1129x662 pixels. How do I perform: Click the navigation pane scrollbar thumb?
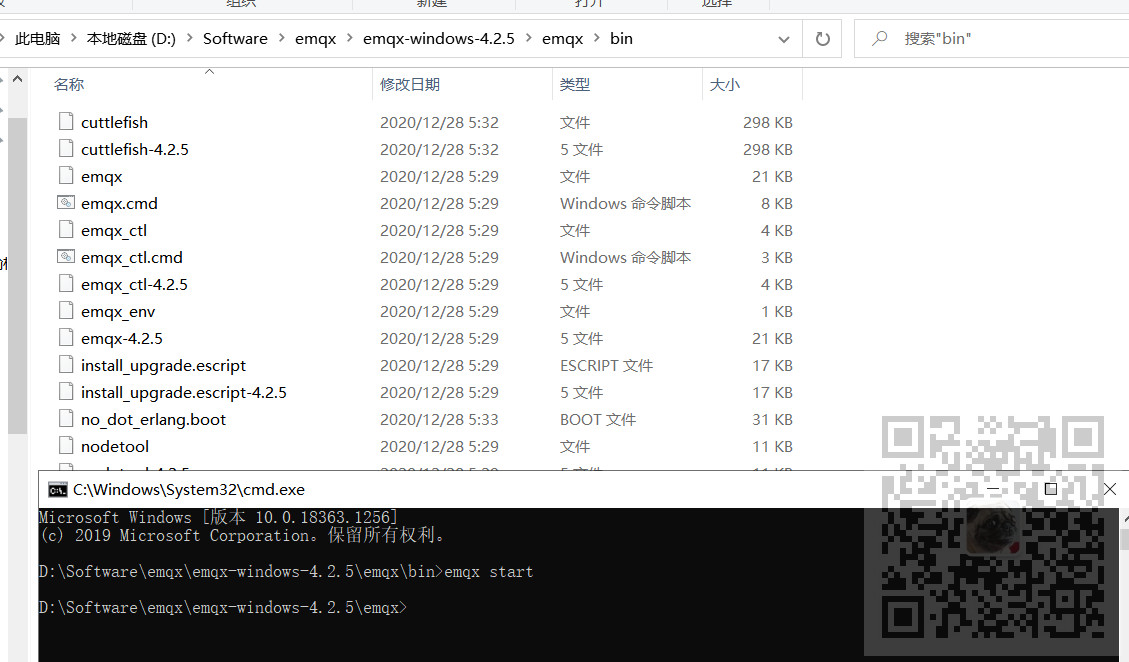point(18,275)
